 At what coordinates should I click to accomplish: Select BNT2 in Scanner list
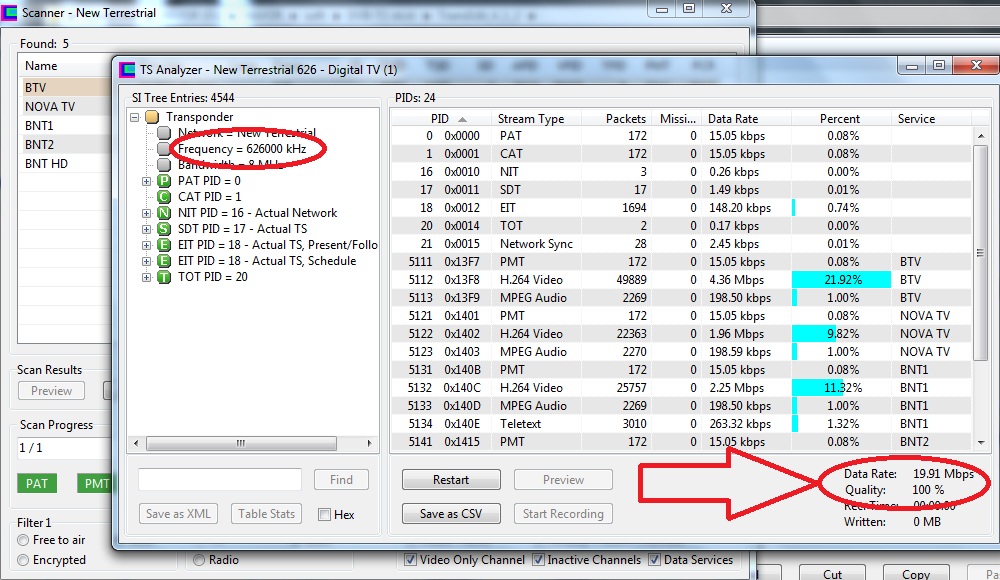coord(65,145)
